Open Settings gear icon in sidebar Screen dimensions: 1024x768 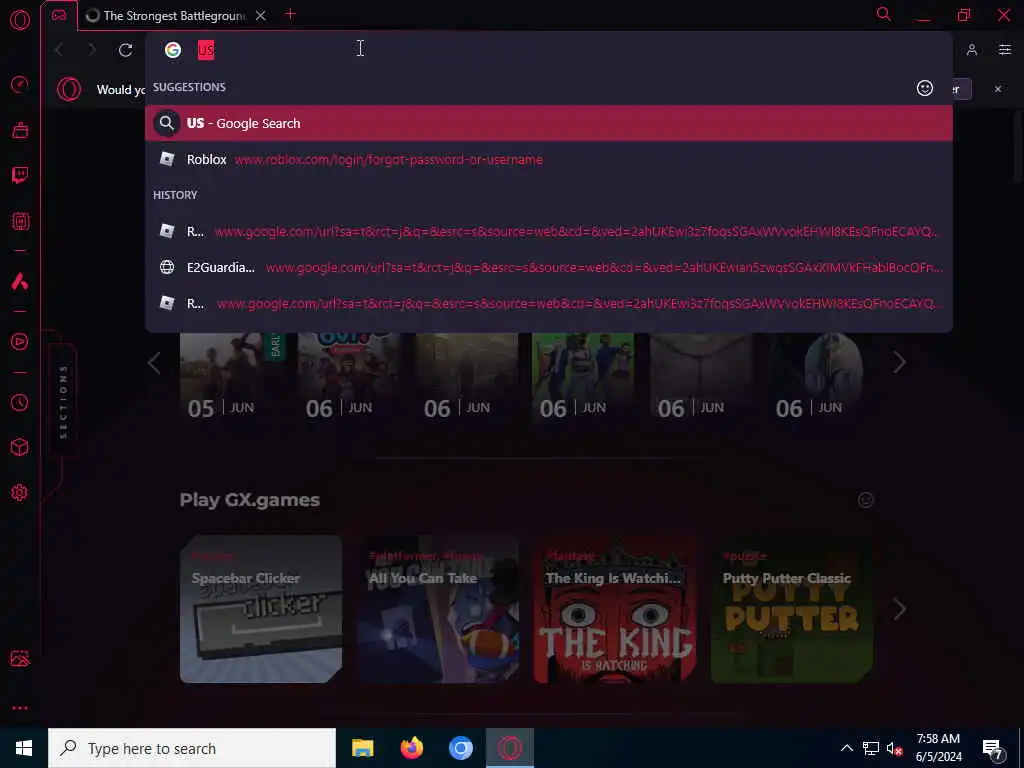(x=20, y=492)
